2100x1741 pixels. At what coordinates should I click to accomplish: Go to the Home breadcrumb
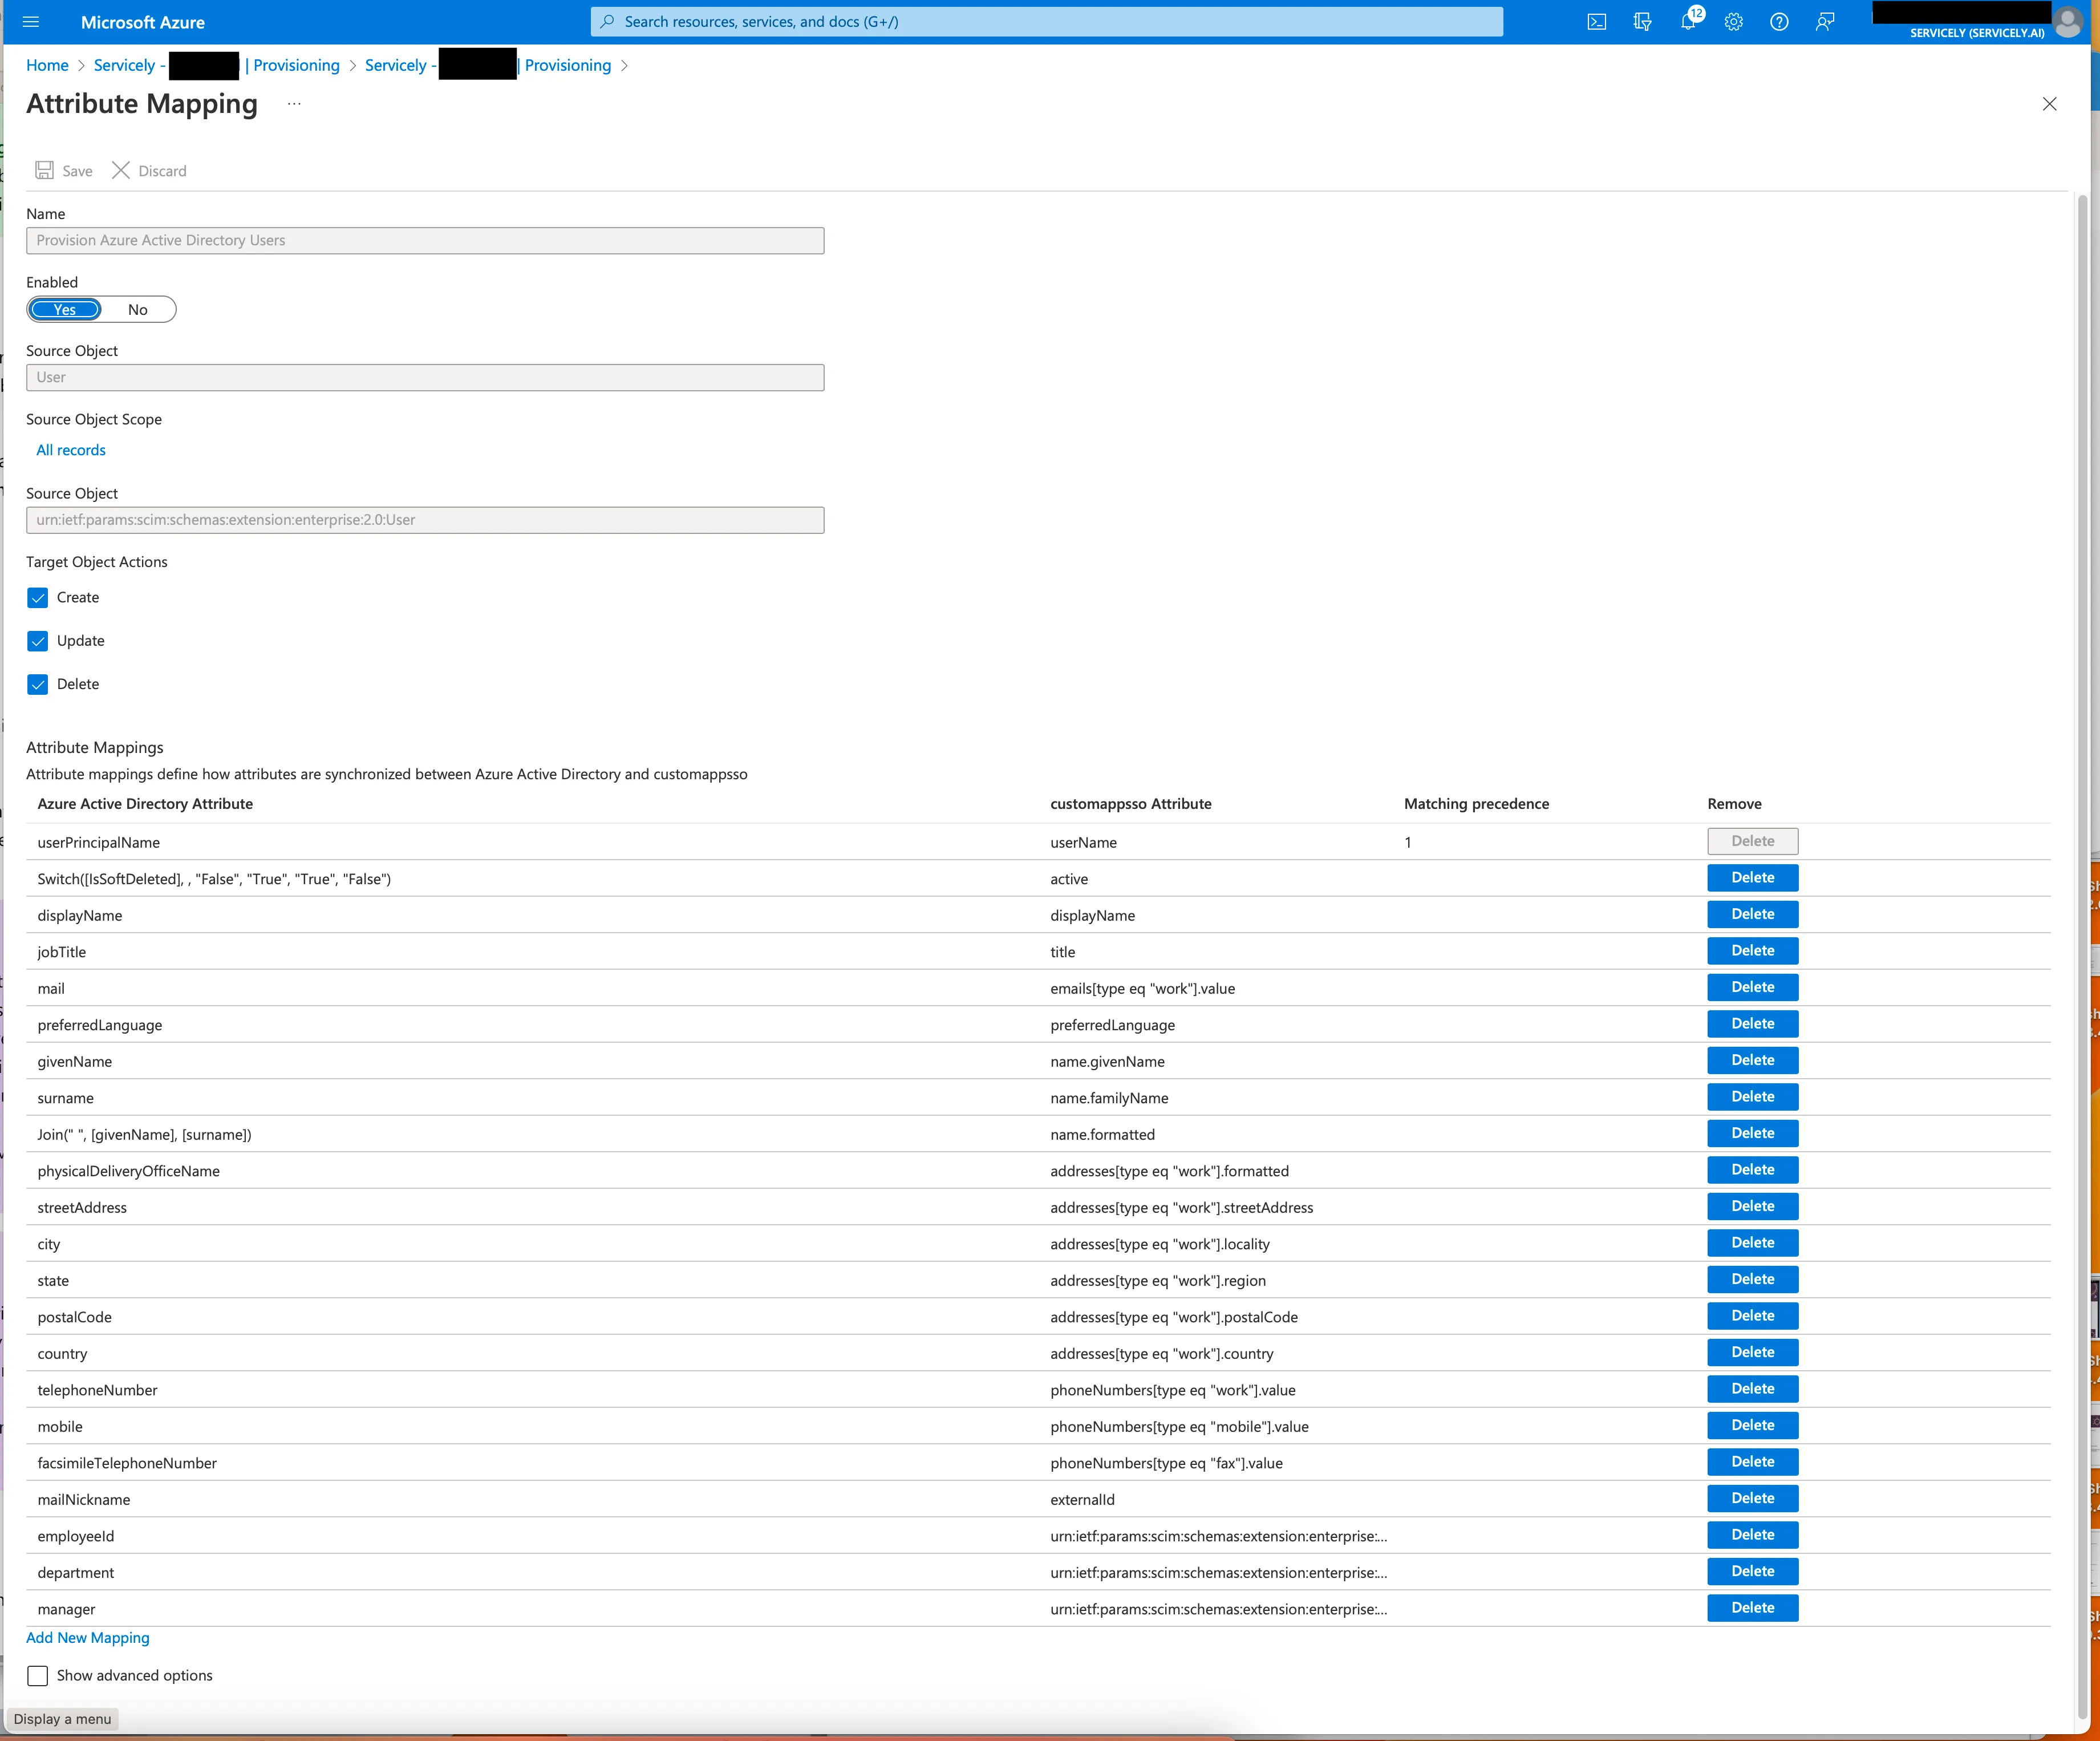click(x=47, y=65)
